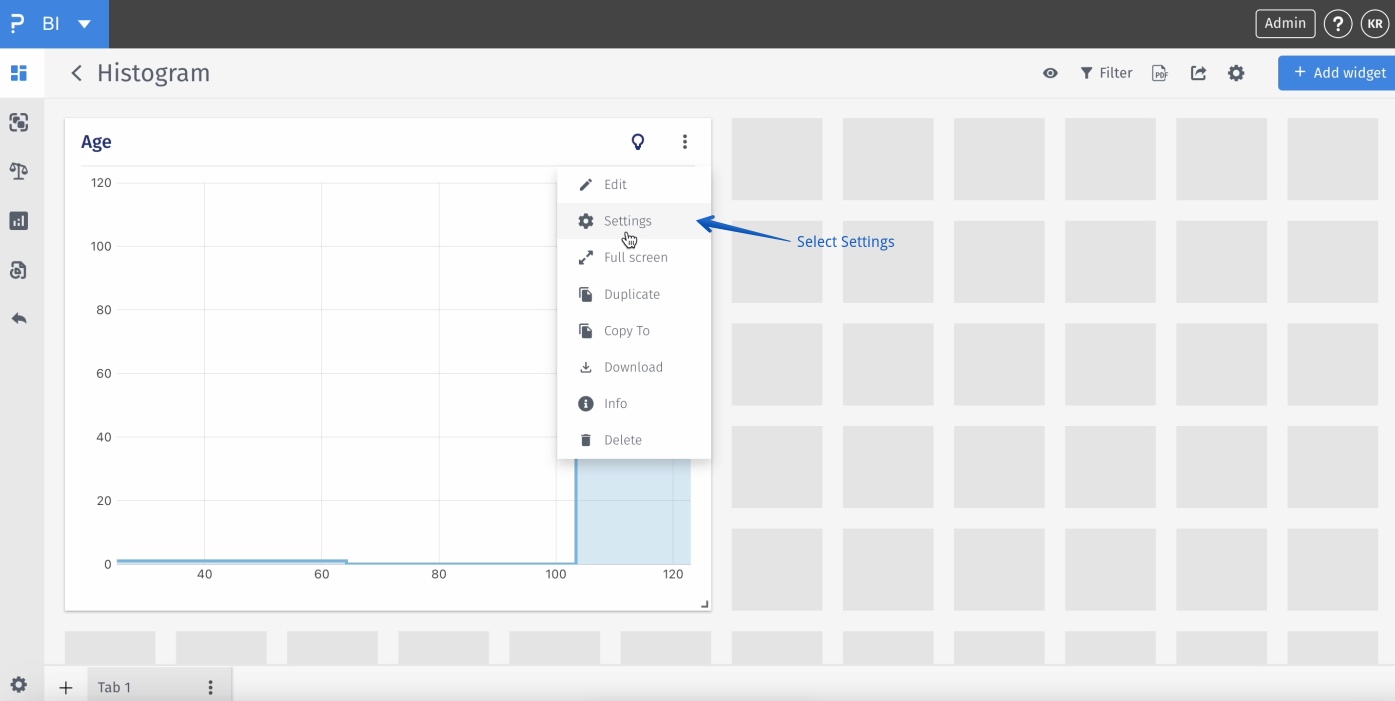The width and height of the screenshot is (1395, 701).
Task: Click the share dashboard icon
Action: [1198, 73]
